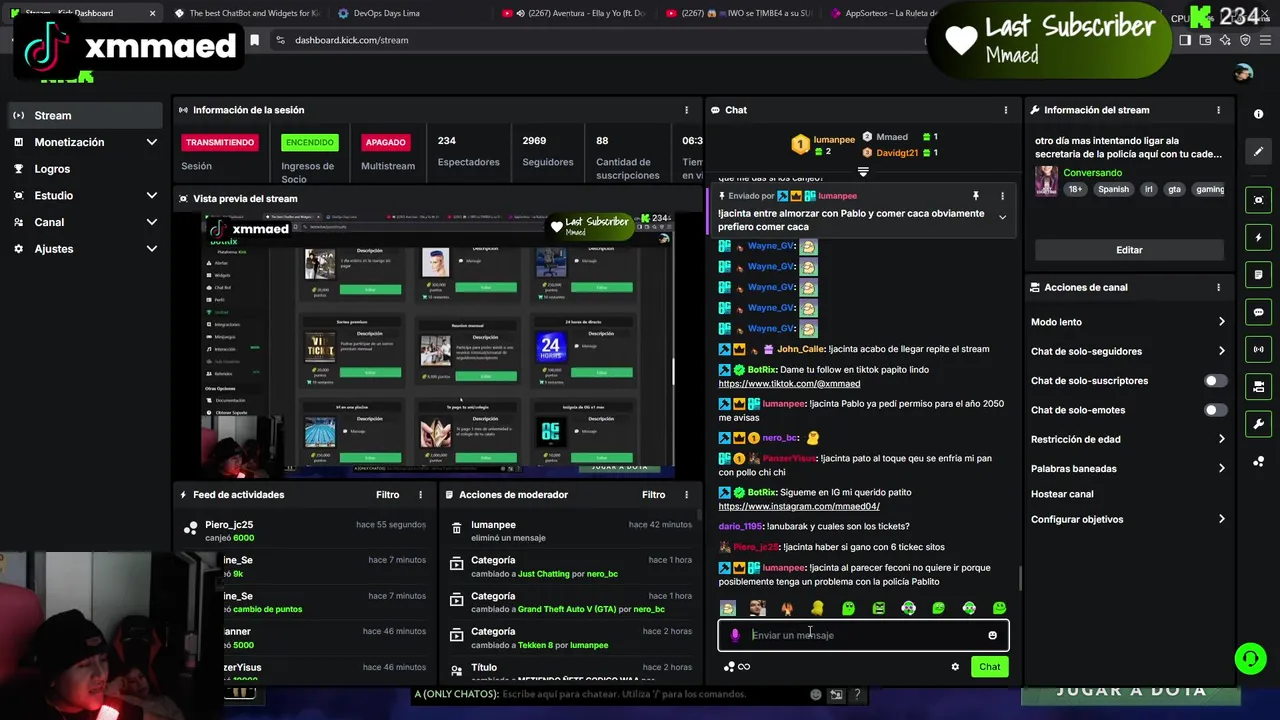Collapse the chat leaderboard arrow

863,172
